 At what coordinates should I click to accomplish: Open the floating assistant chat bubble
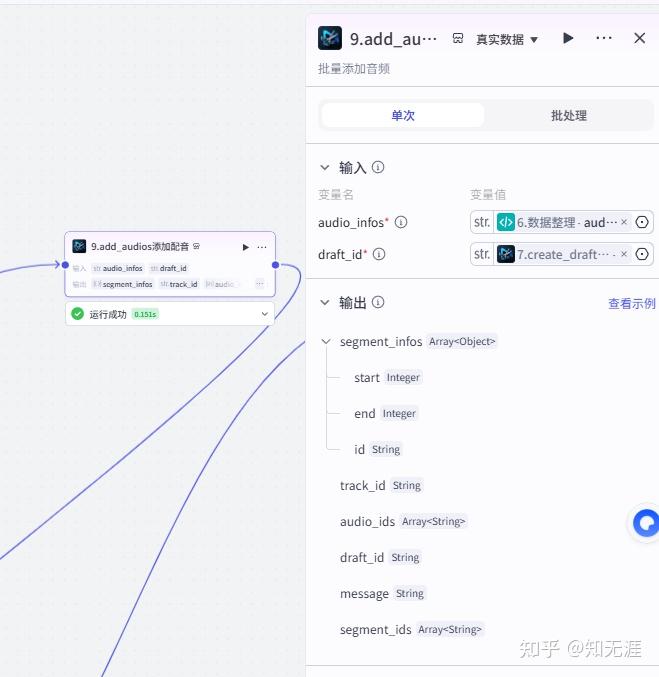pos(644,523)
